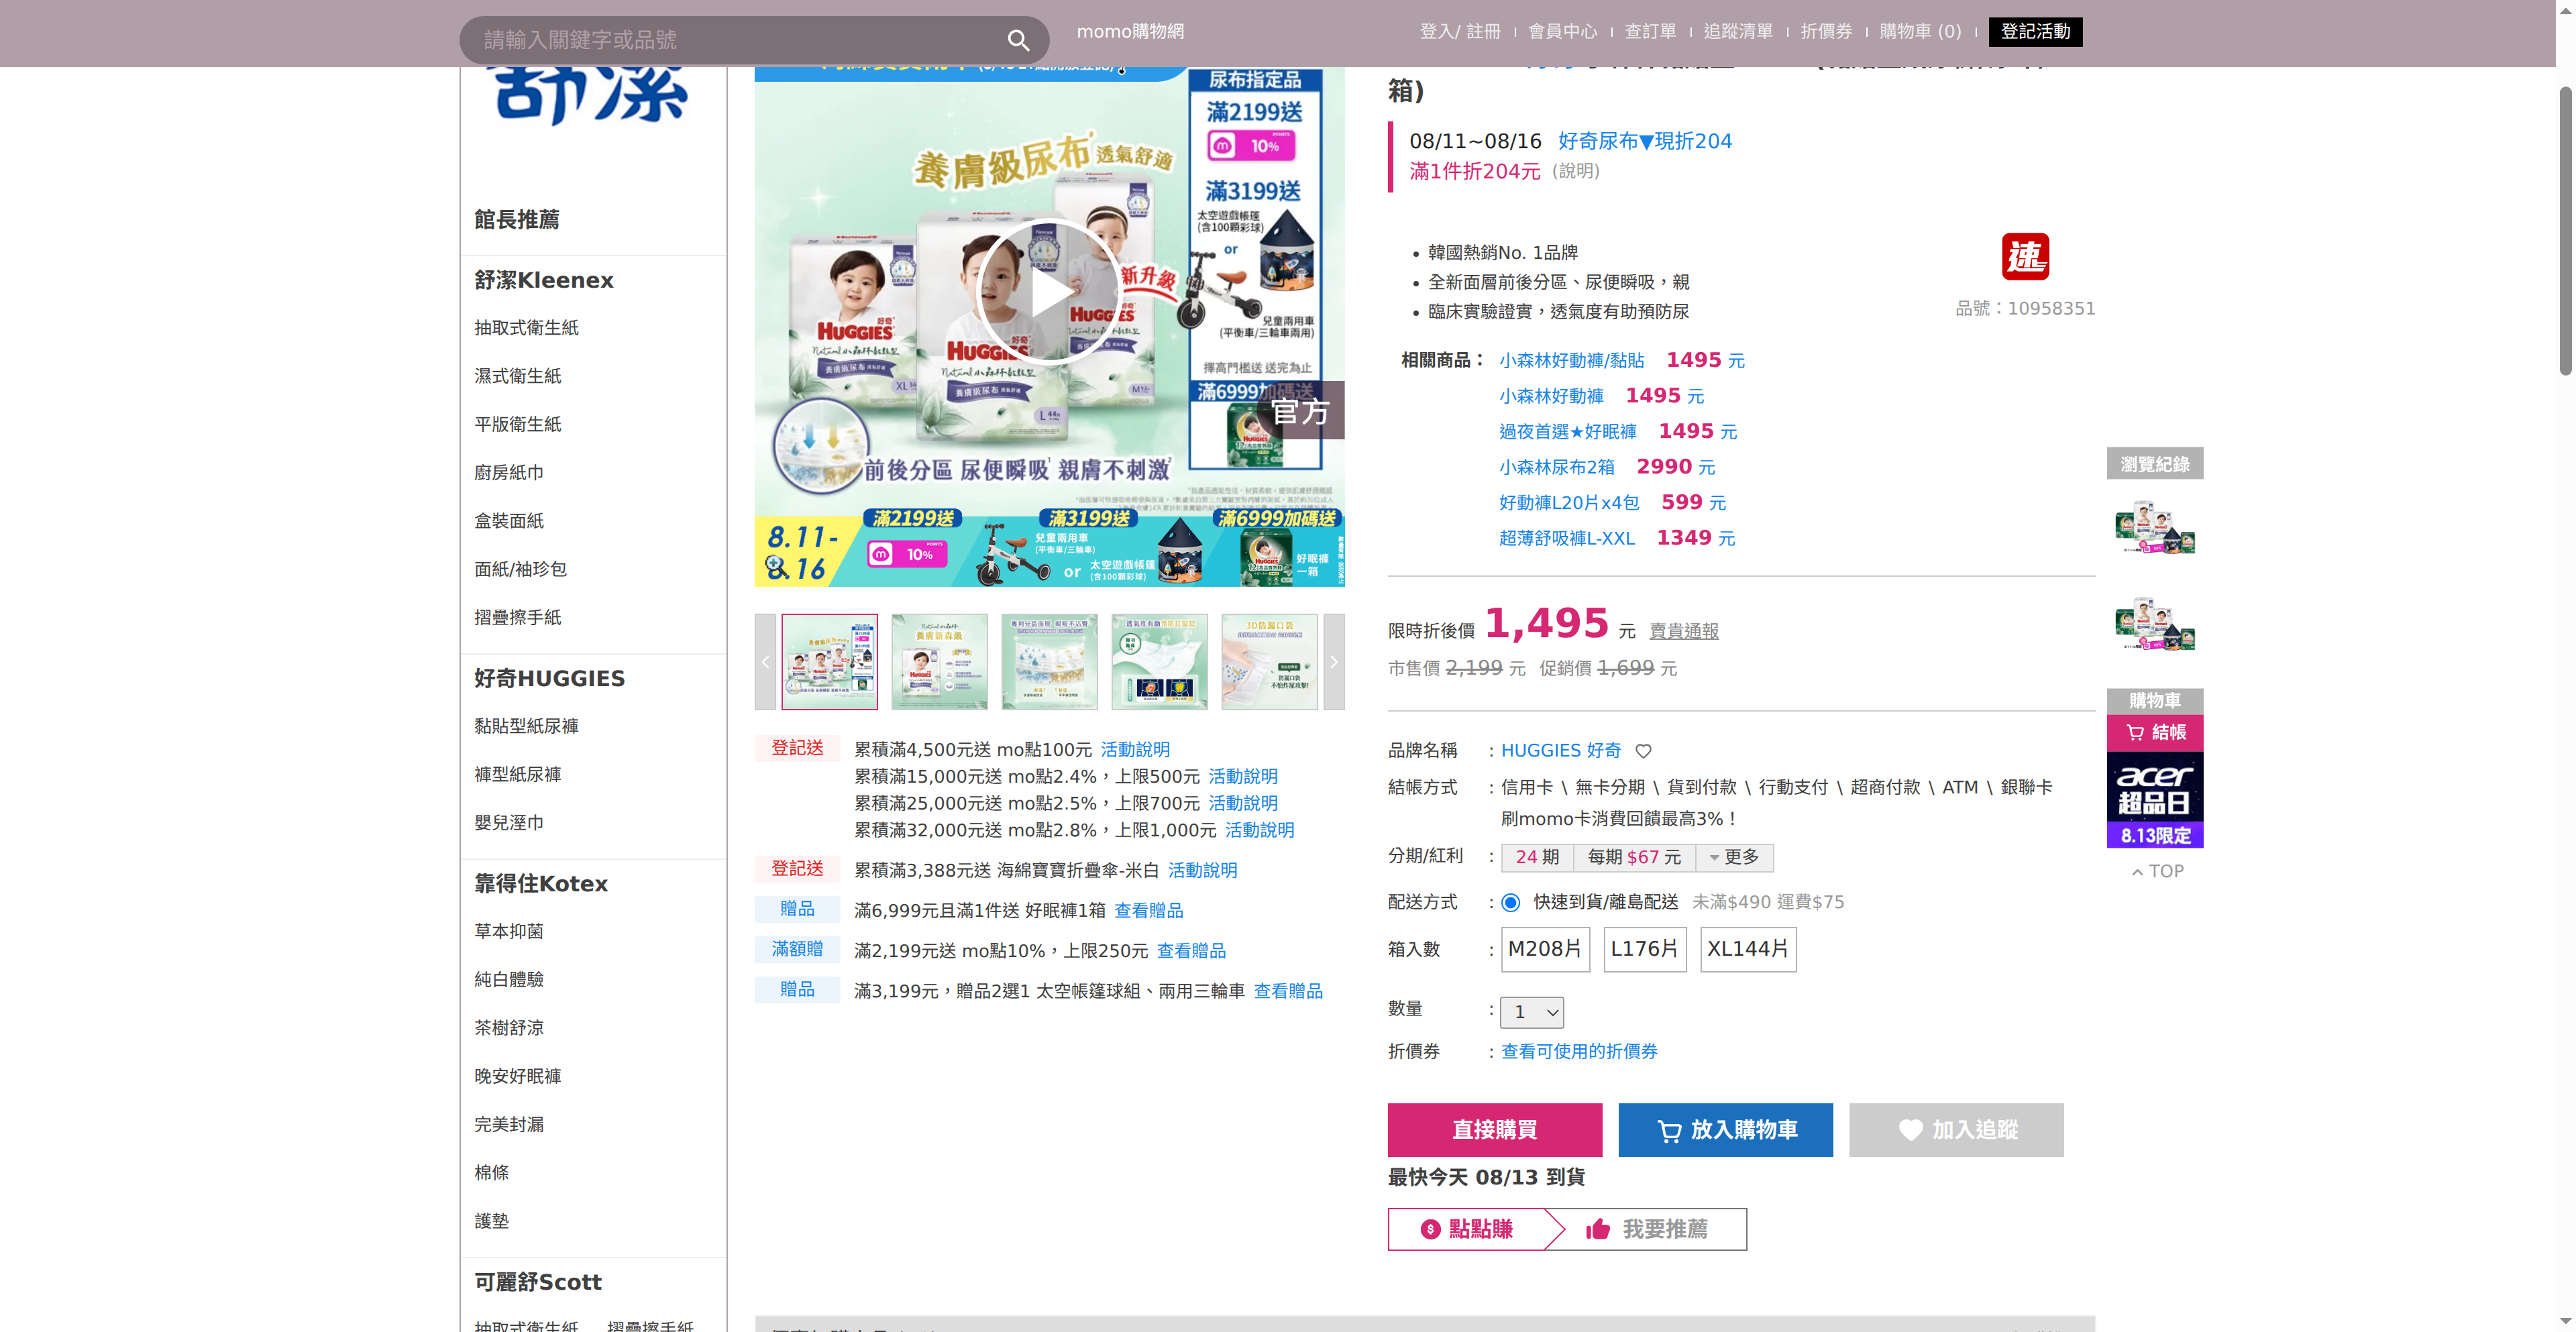Viewport: 2576px width, 1332px height.
Task: Open the HUGGIES 好奇 brand link
Action: 1561,751
